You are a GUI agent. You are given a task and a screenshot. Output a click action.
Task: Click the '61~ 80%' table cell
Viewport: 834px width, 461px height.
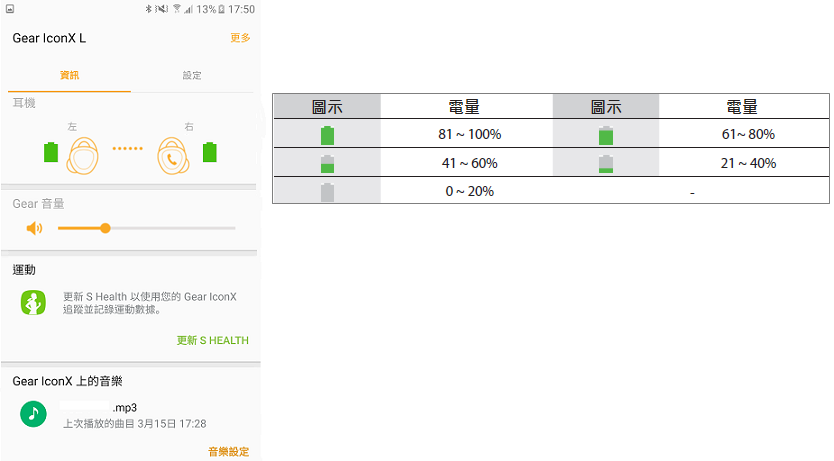pos(744,134)
